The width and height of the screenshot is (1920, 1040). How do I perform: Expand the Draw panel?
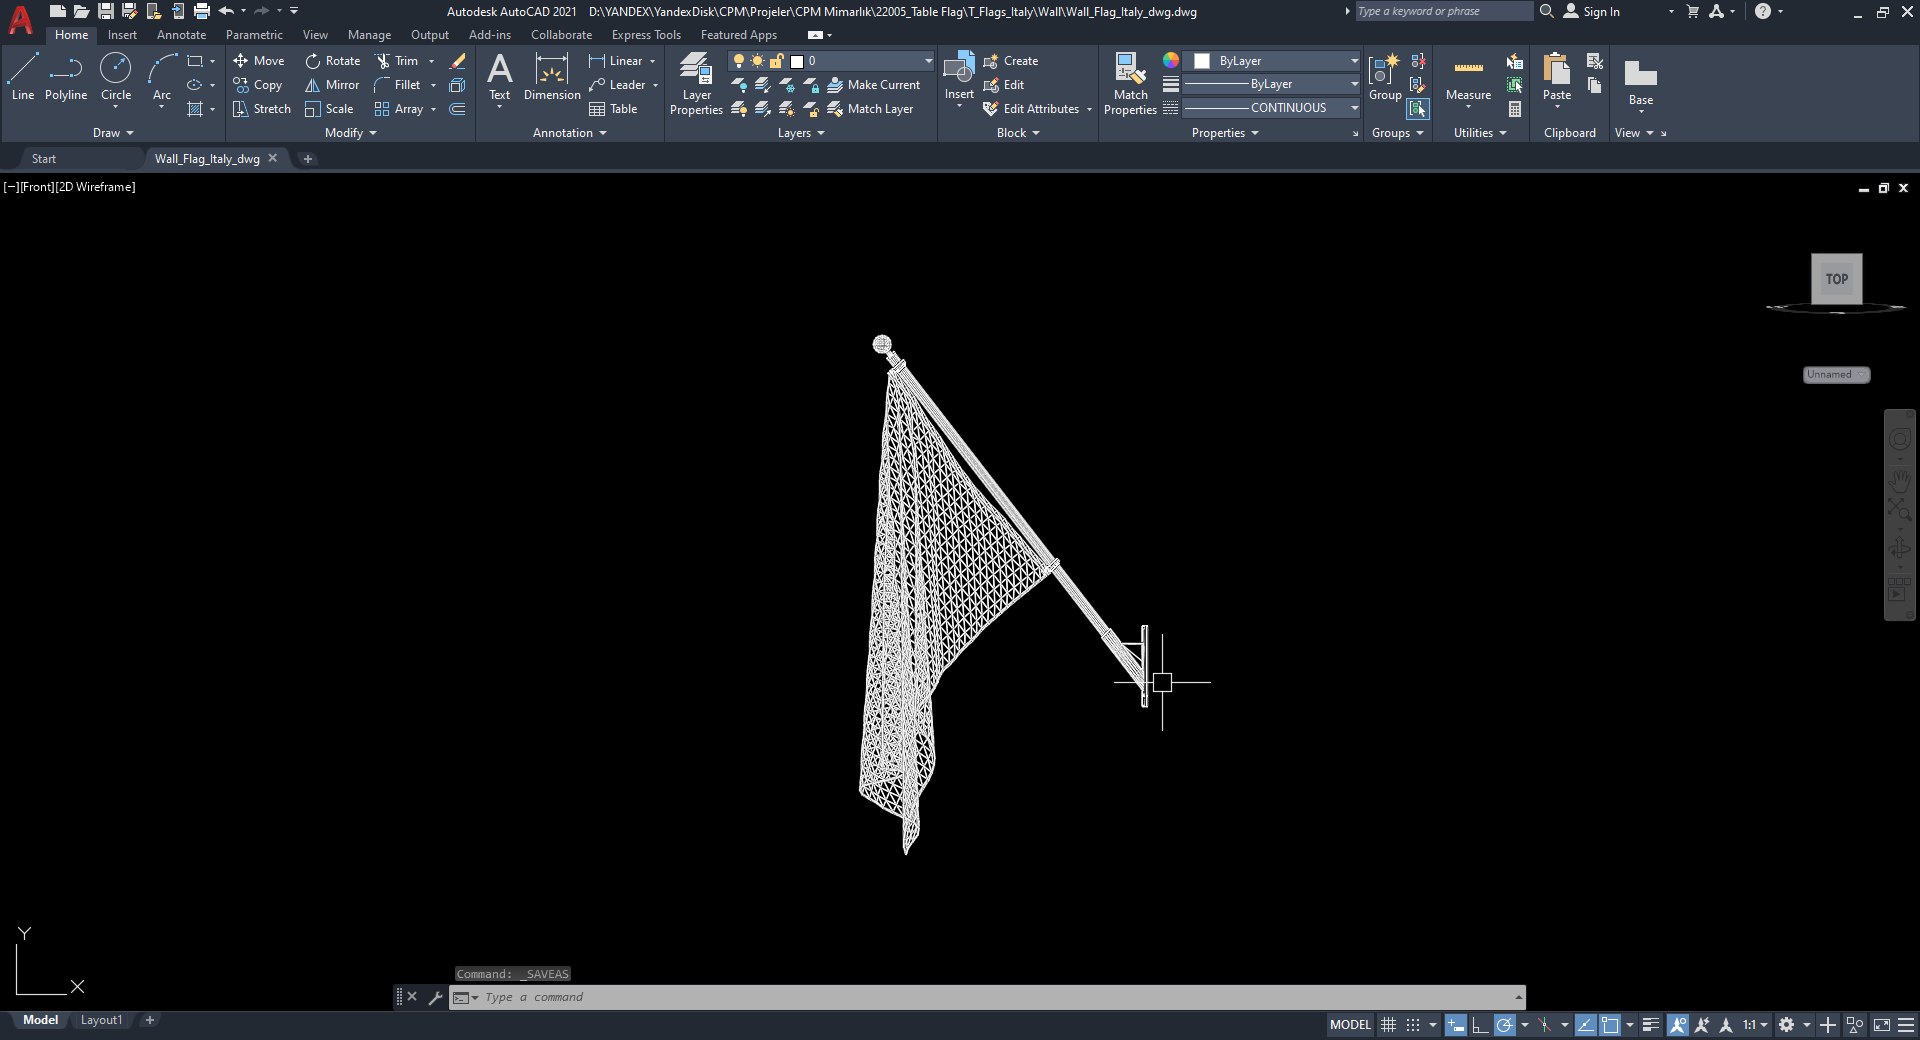click(113, 133)
